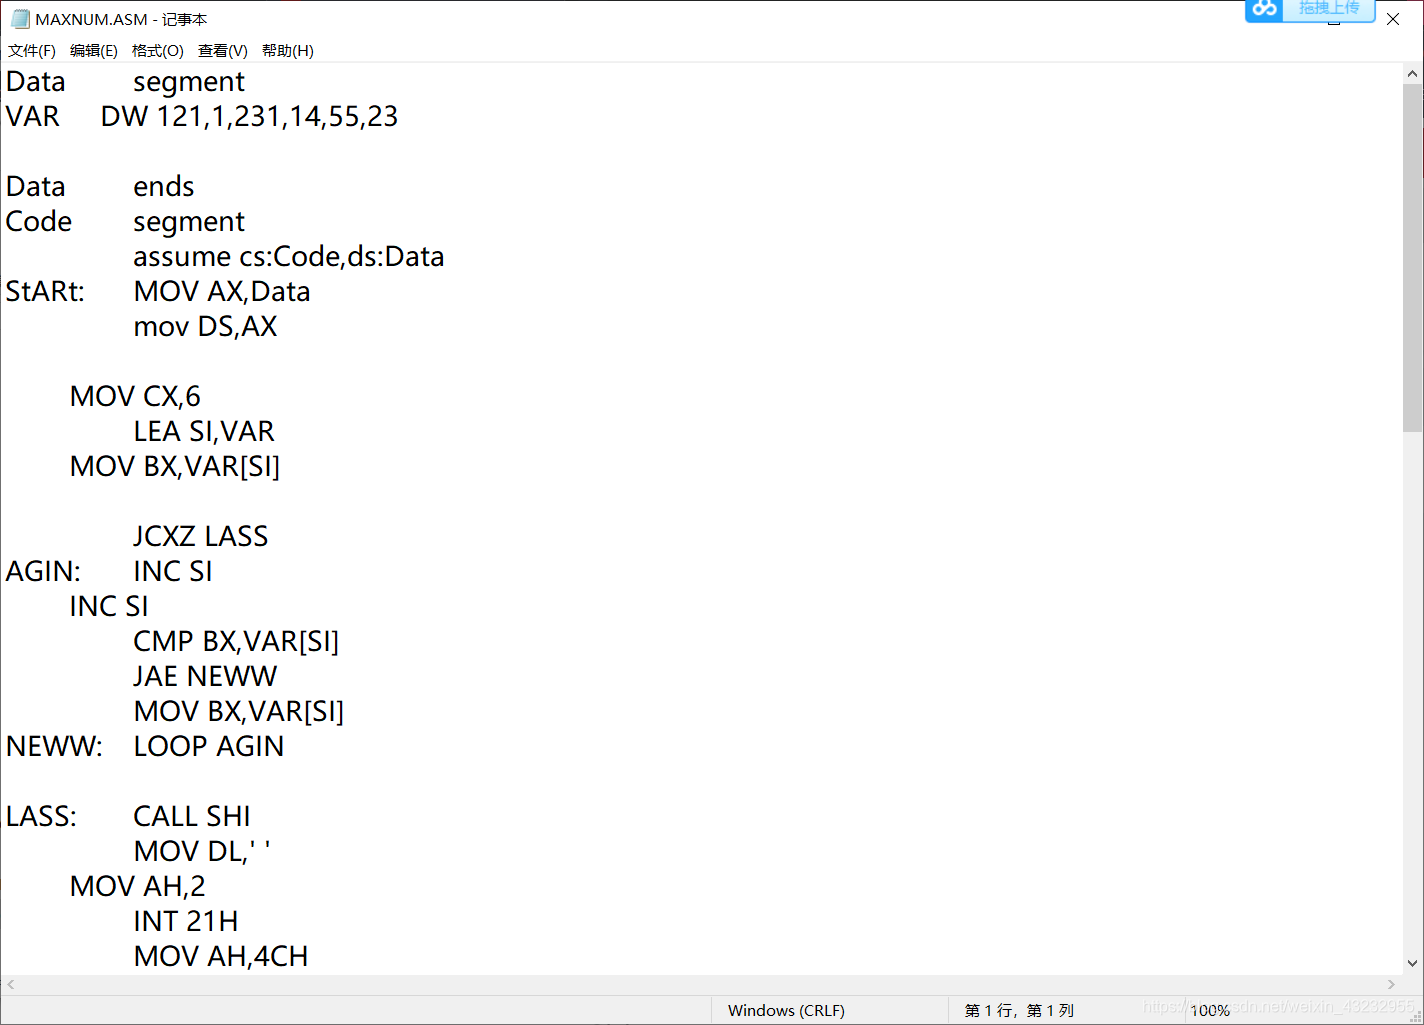Click the 'JAE NEWW' line
This screenshot has width=1424, height=1025.
point(205,677)
